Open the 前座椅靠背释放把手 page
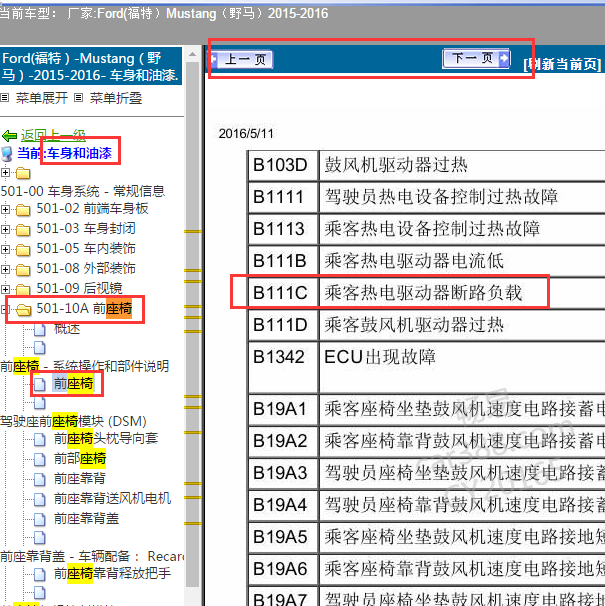The image size is (605, 606). pos(112,573)
